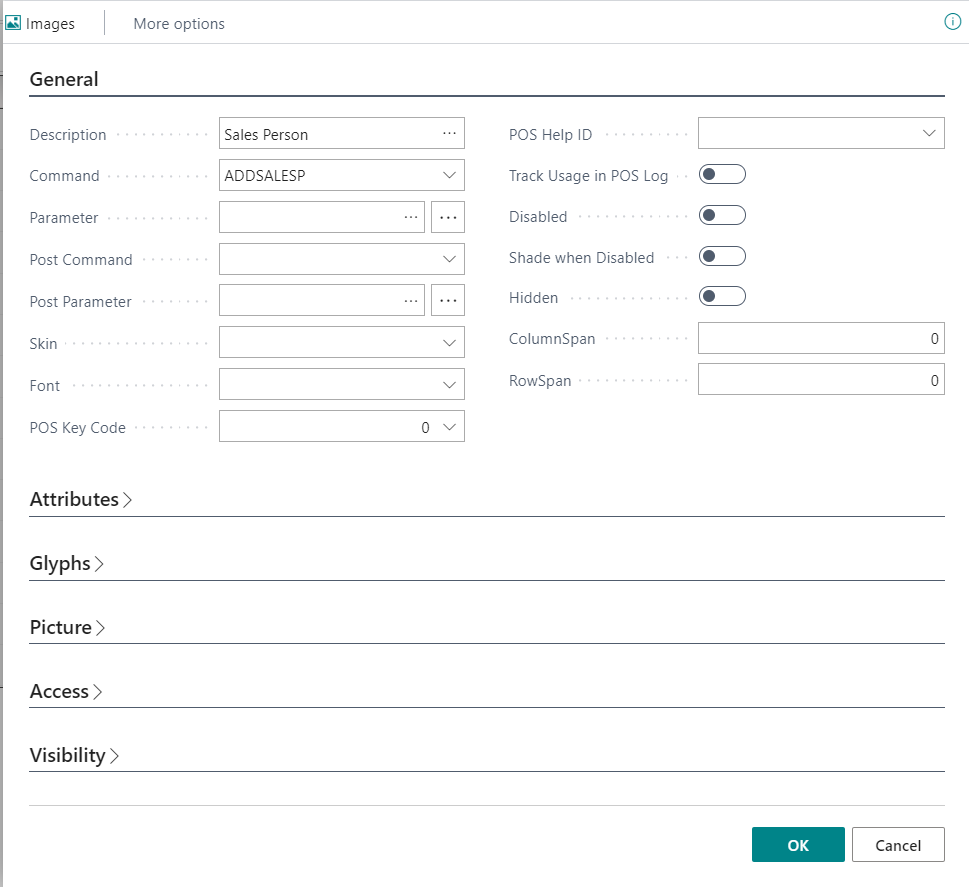Screen dimensions: 969x887
Task: Expand the Glyphs section
Action: [x=67, y=564]
